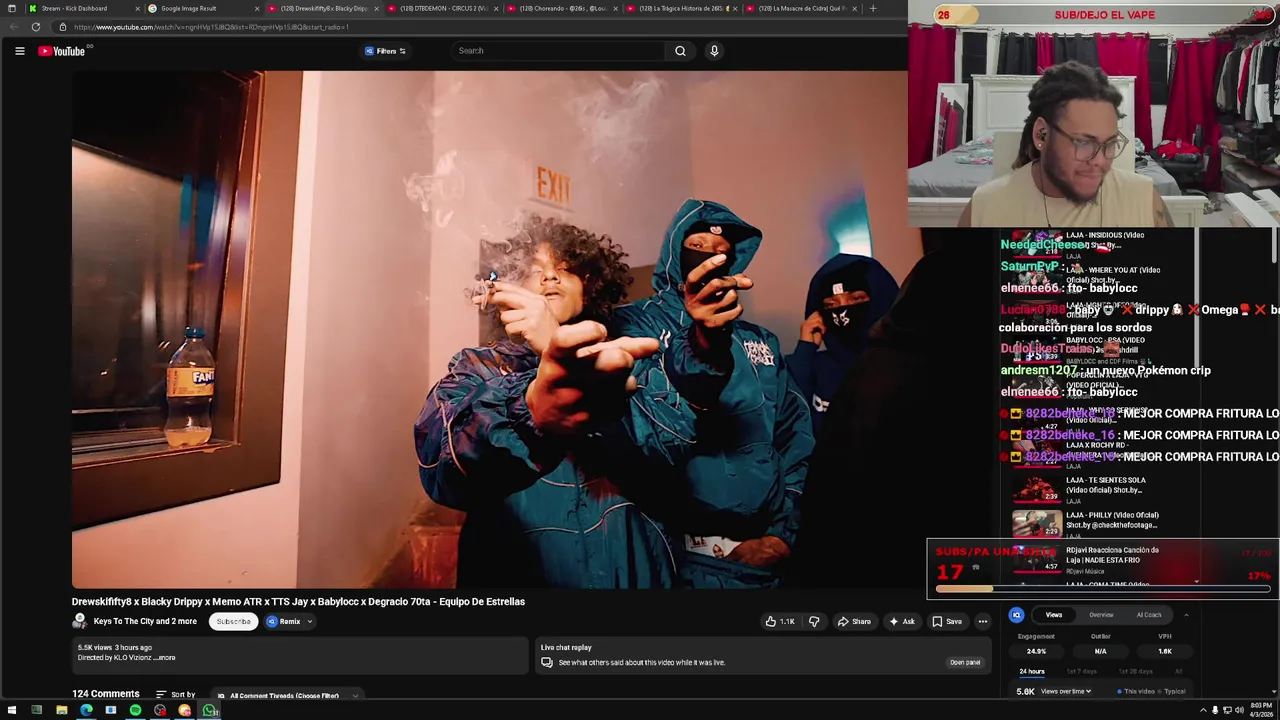Image resolution: width=1280 pixels, height=720 pixels.
Task: Reload the page with the refresh icon
Action: (x=35, y=27)
